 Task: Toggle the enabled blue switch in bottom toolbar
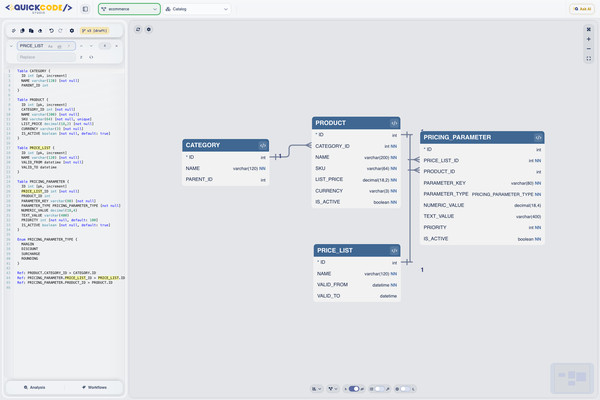(x=354, y=389)
